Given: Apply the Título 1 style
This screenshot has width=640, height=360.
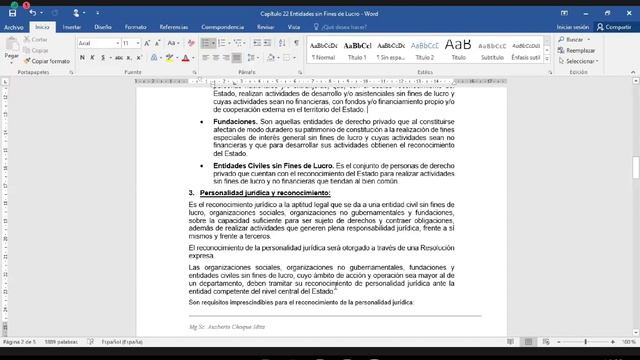Looking at the screenshot, I should (357, 50).
